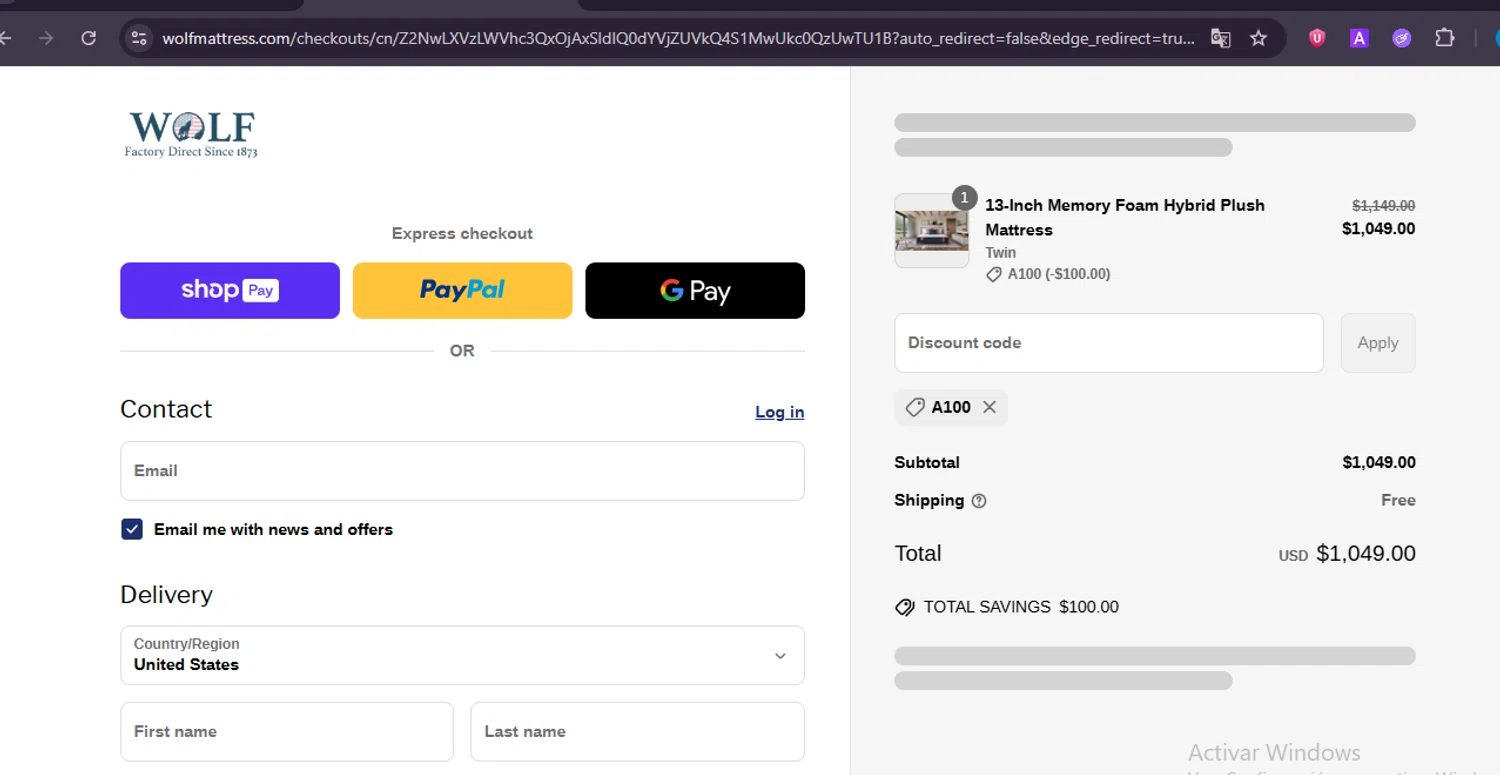Uncheck Email me with news and offers
Viewport: 1500px width, 775px height.
132,529
